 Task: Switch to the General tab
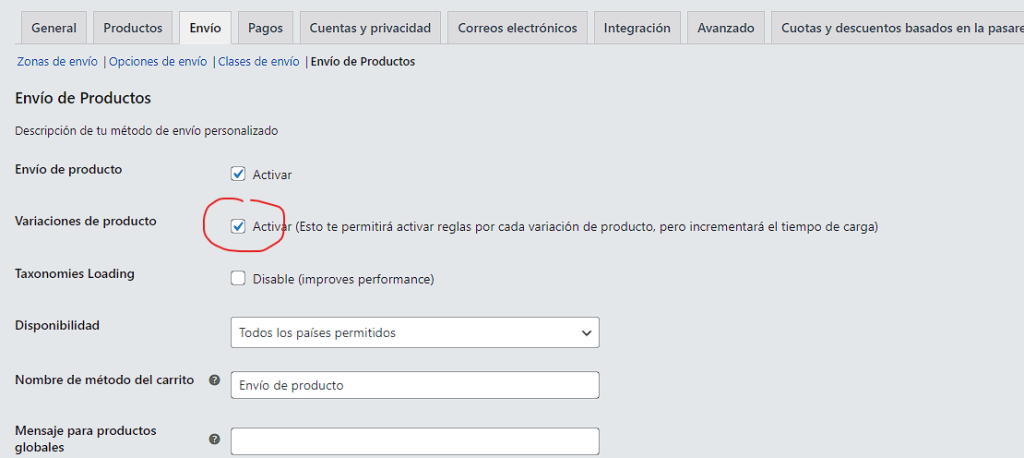54,28
